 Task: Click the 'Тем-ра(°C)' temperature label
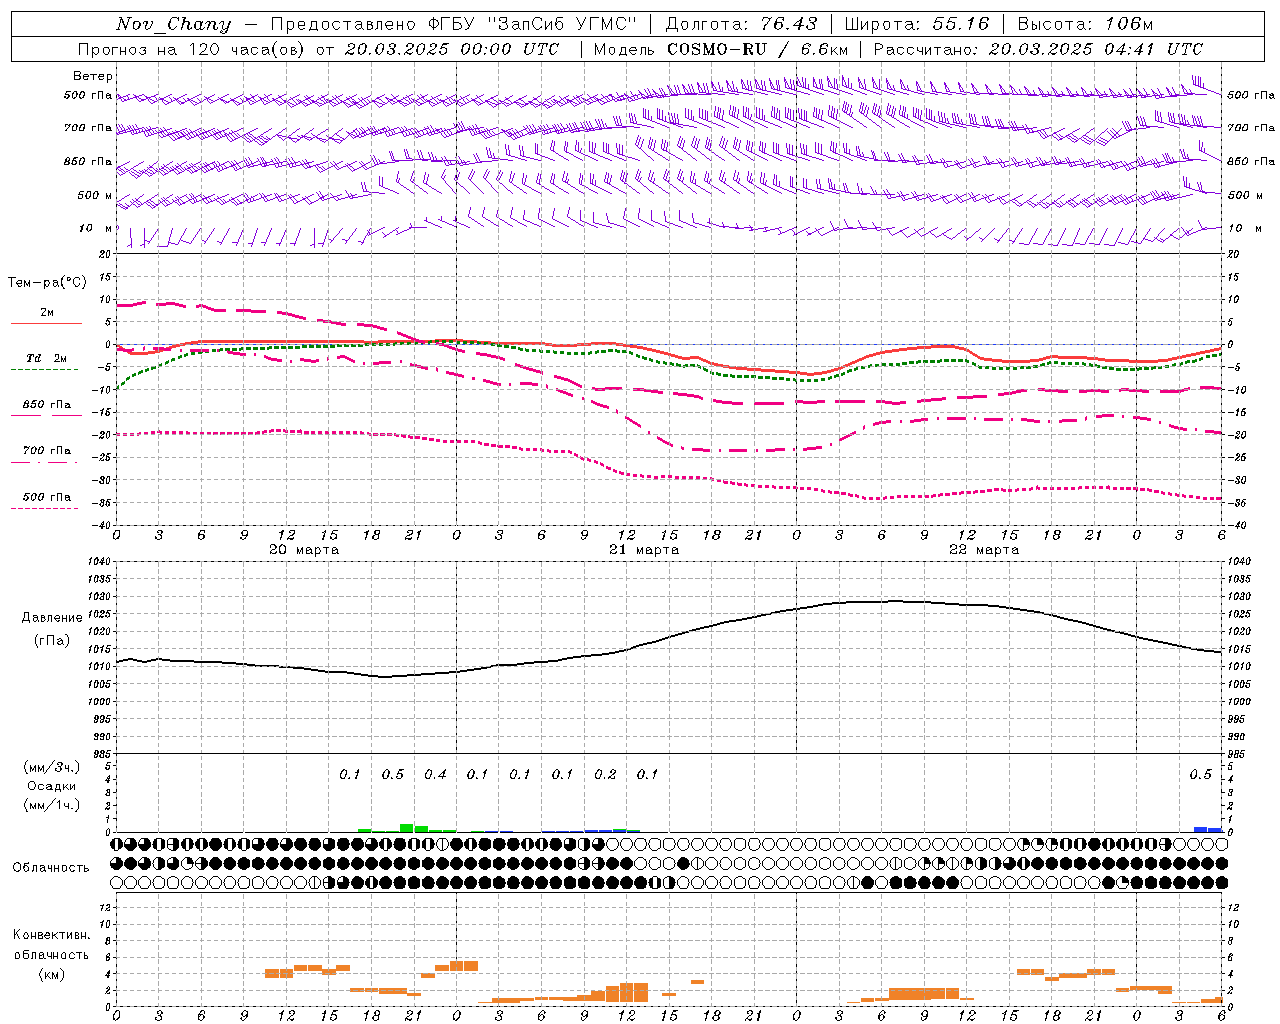tap(47, 283)
